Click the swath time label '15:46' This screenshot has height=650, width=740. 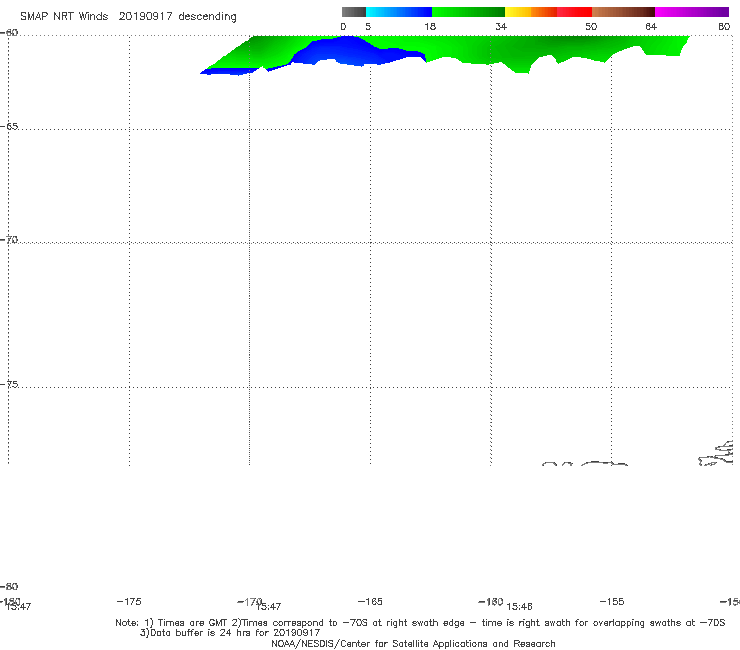(519, 607)
